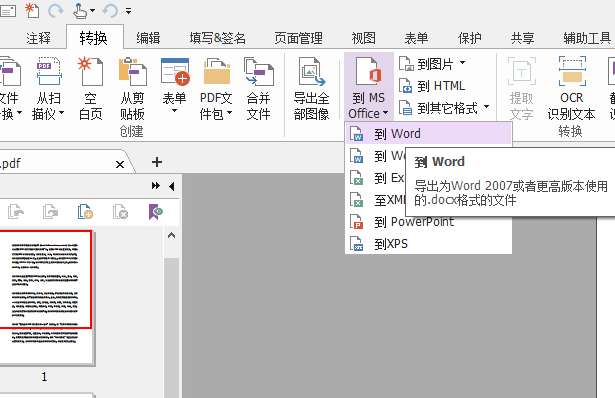Click the undo arrow in quick toolbar

tap(110, 10)
